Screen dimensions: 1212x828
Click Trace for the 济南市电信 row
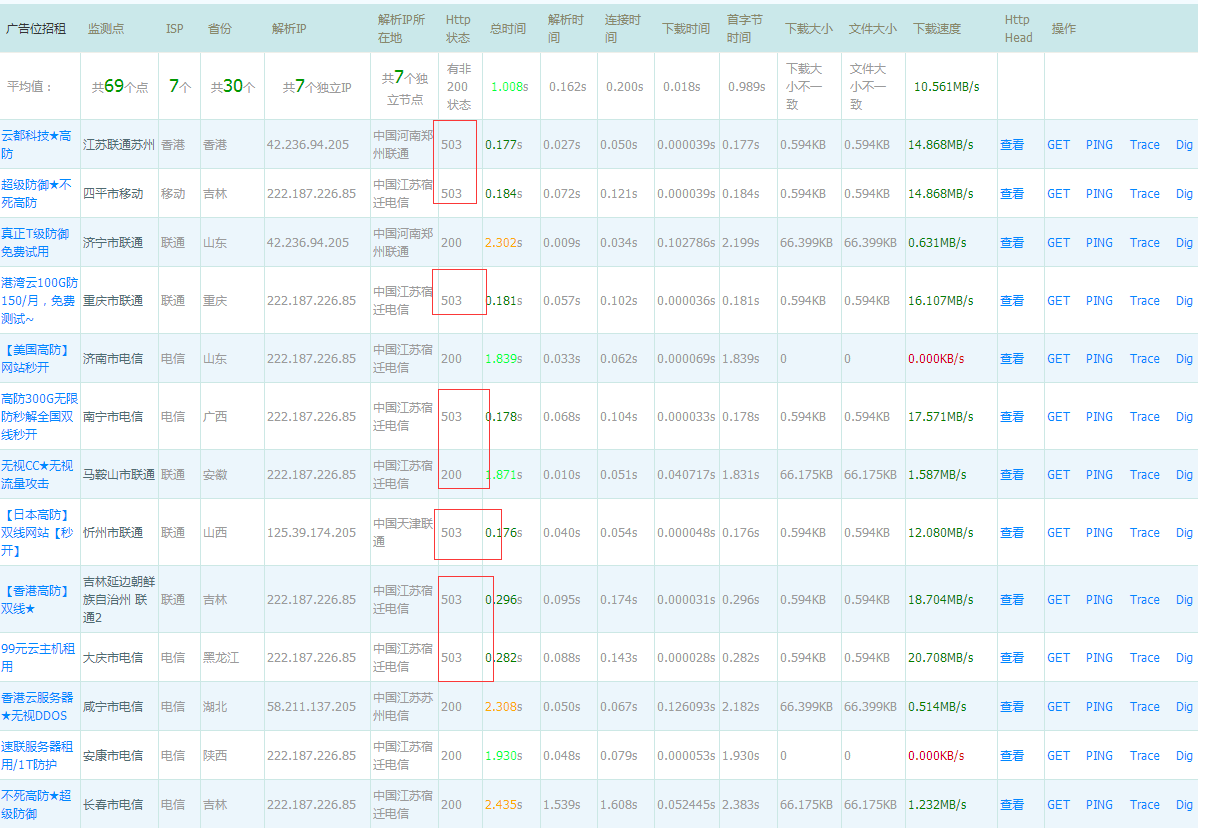click(x=1144, y=359)
